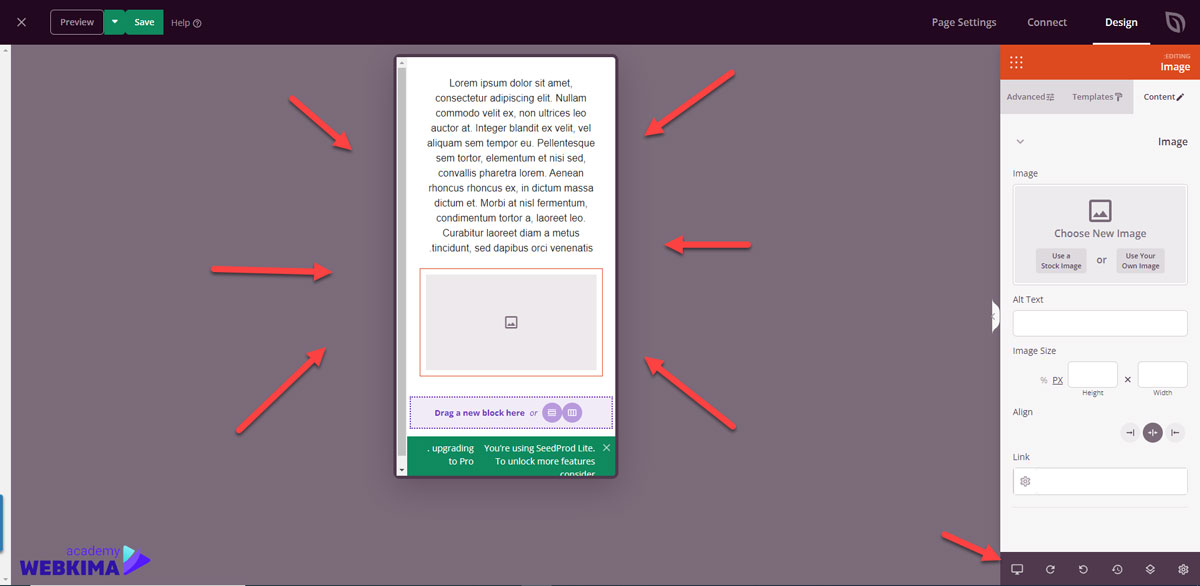Viewport: 1200px width, 586px height.
Task: Focus the Alt Text input field
Action: click(1100, 323)
